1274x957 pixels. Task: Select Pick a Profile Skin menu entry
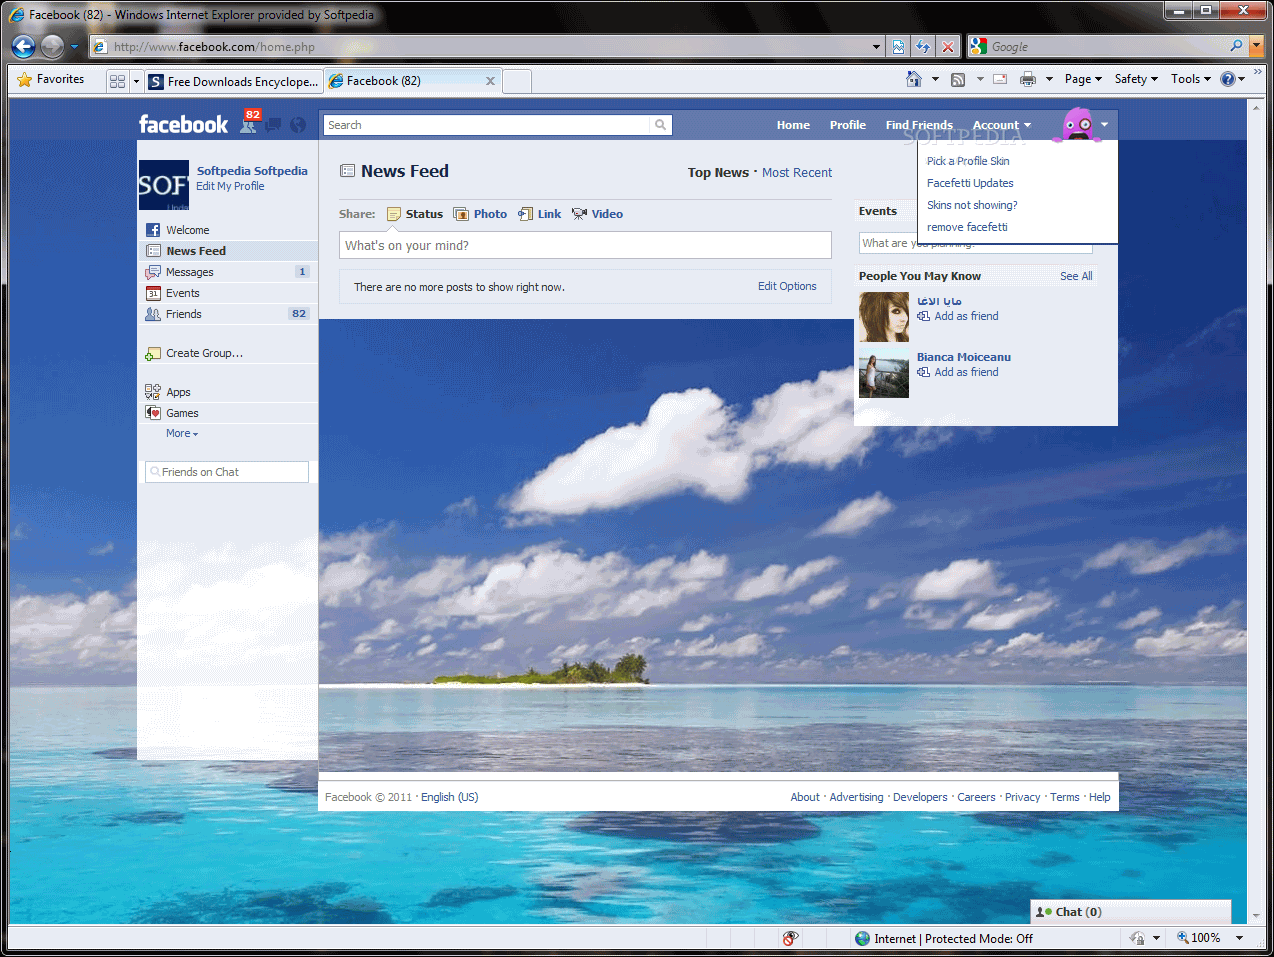coord(968,161)
